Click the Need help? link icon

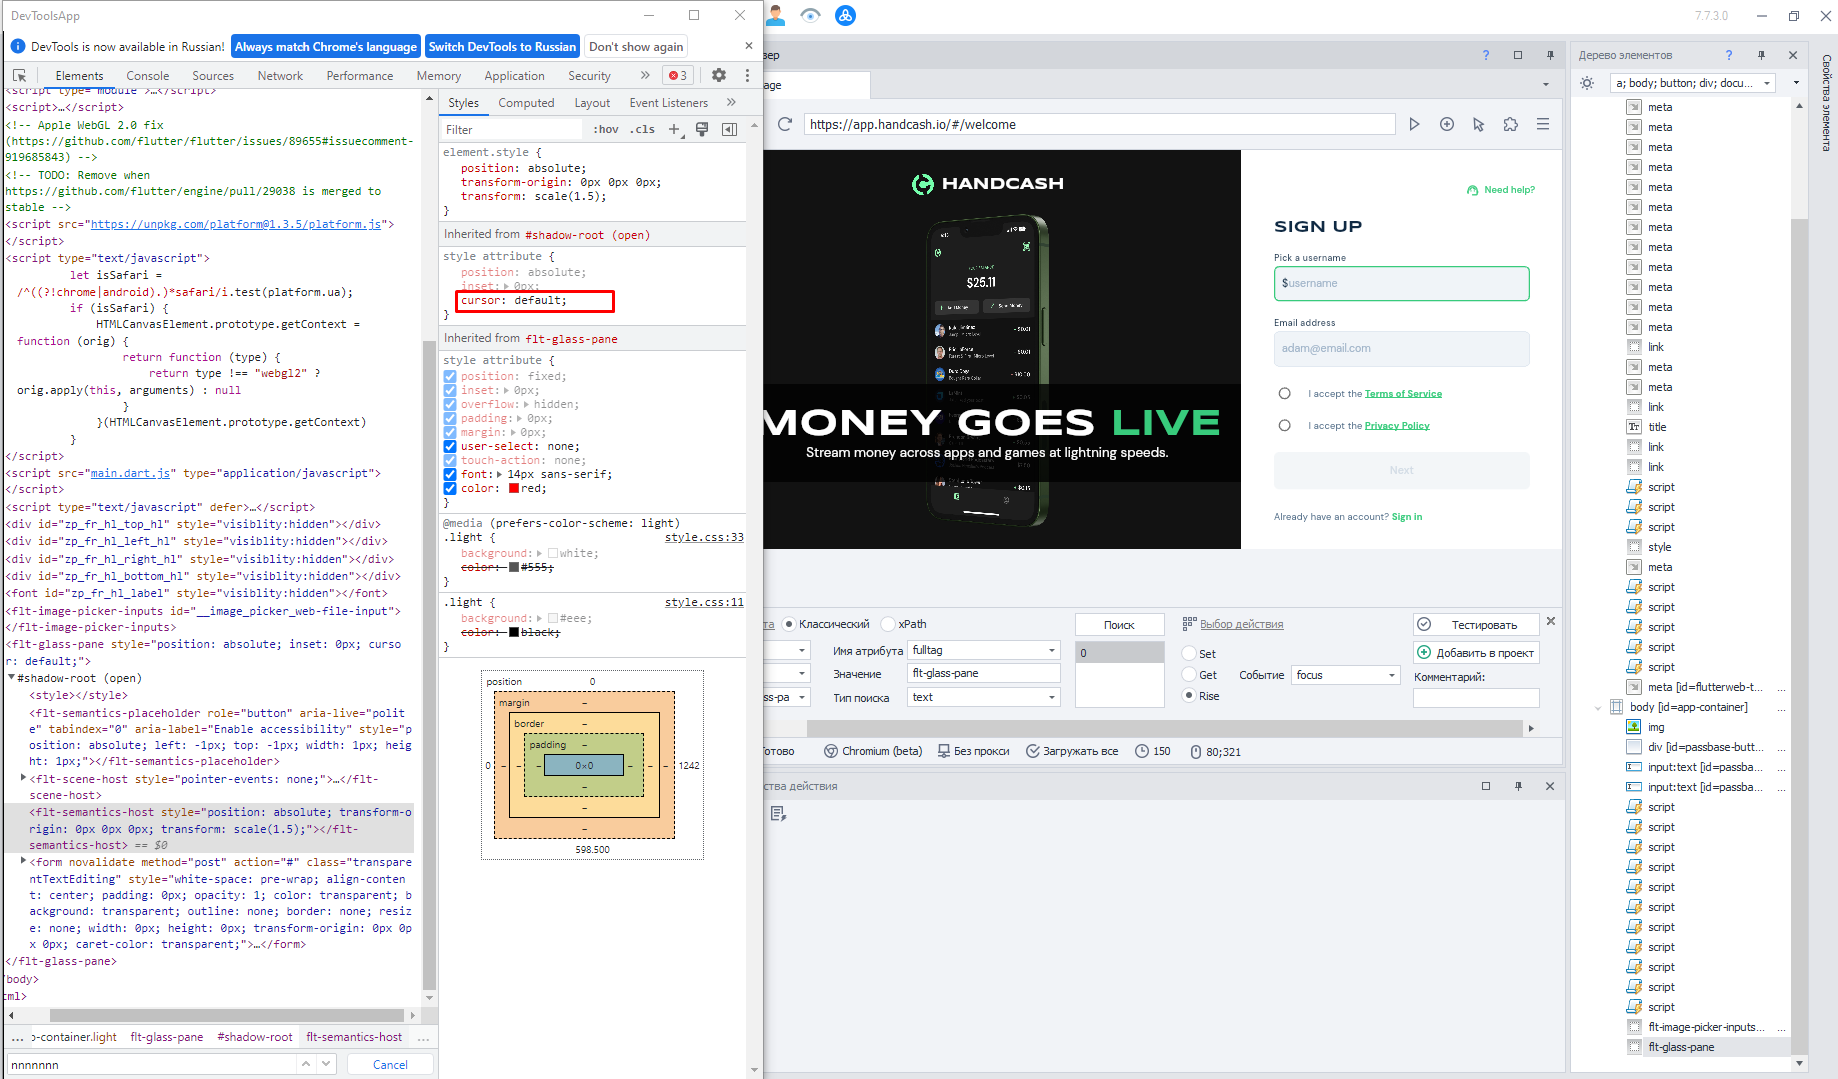pyautogui.click(x=1472, y=190)
